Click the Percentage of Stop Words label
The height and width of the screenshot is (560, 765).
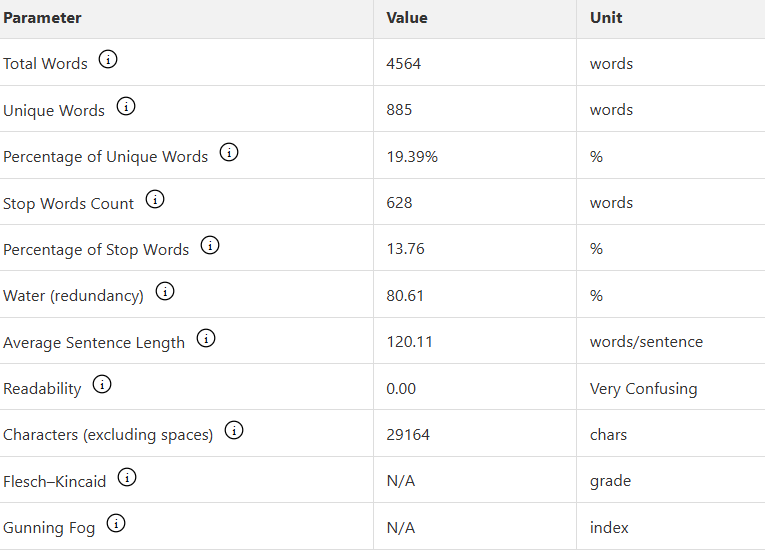tap(96, 250)
